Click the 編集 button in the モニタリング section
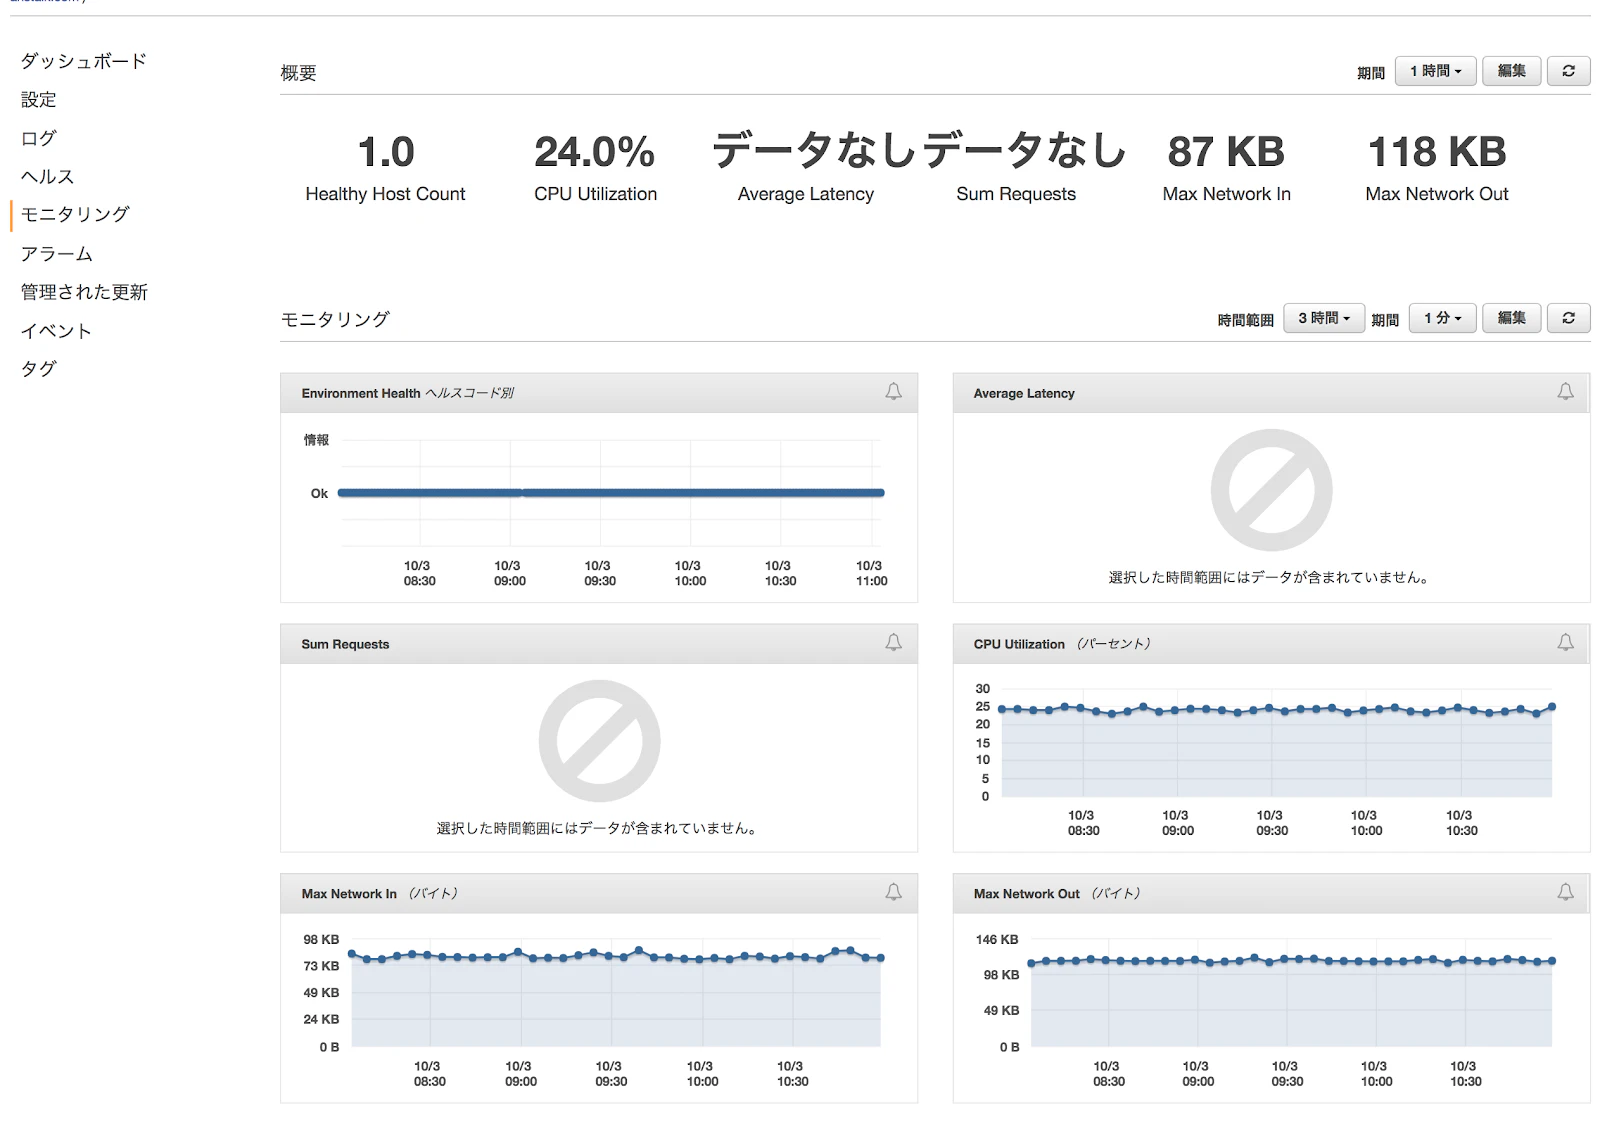This screenshot has height=1129, width=1600. click(x=1511, y=318)
